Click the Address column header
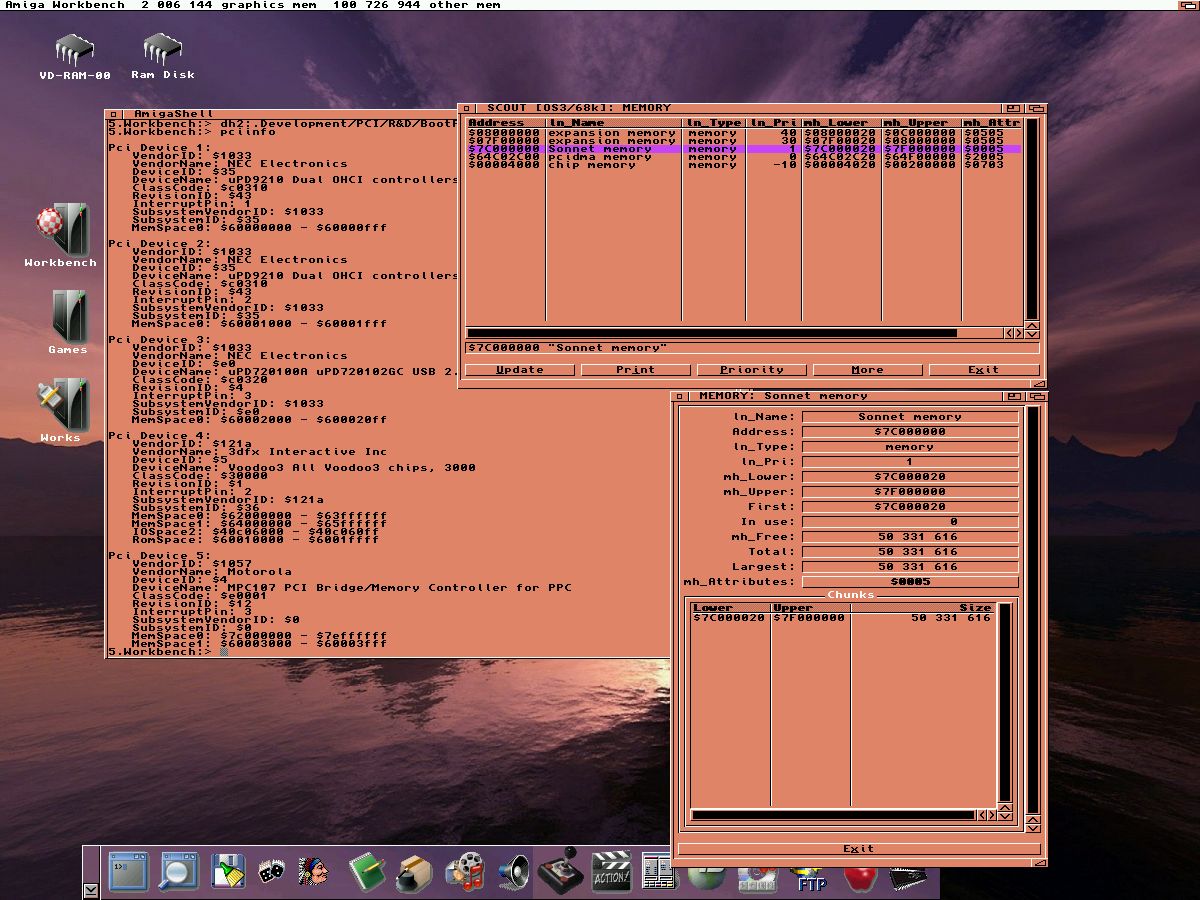The image size is (1200, 900). tap(506, 123)
